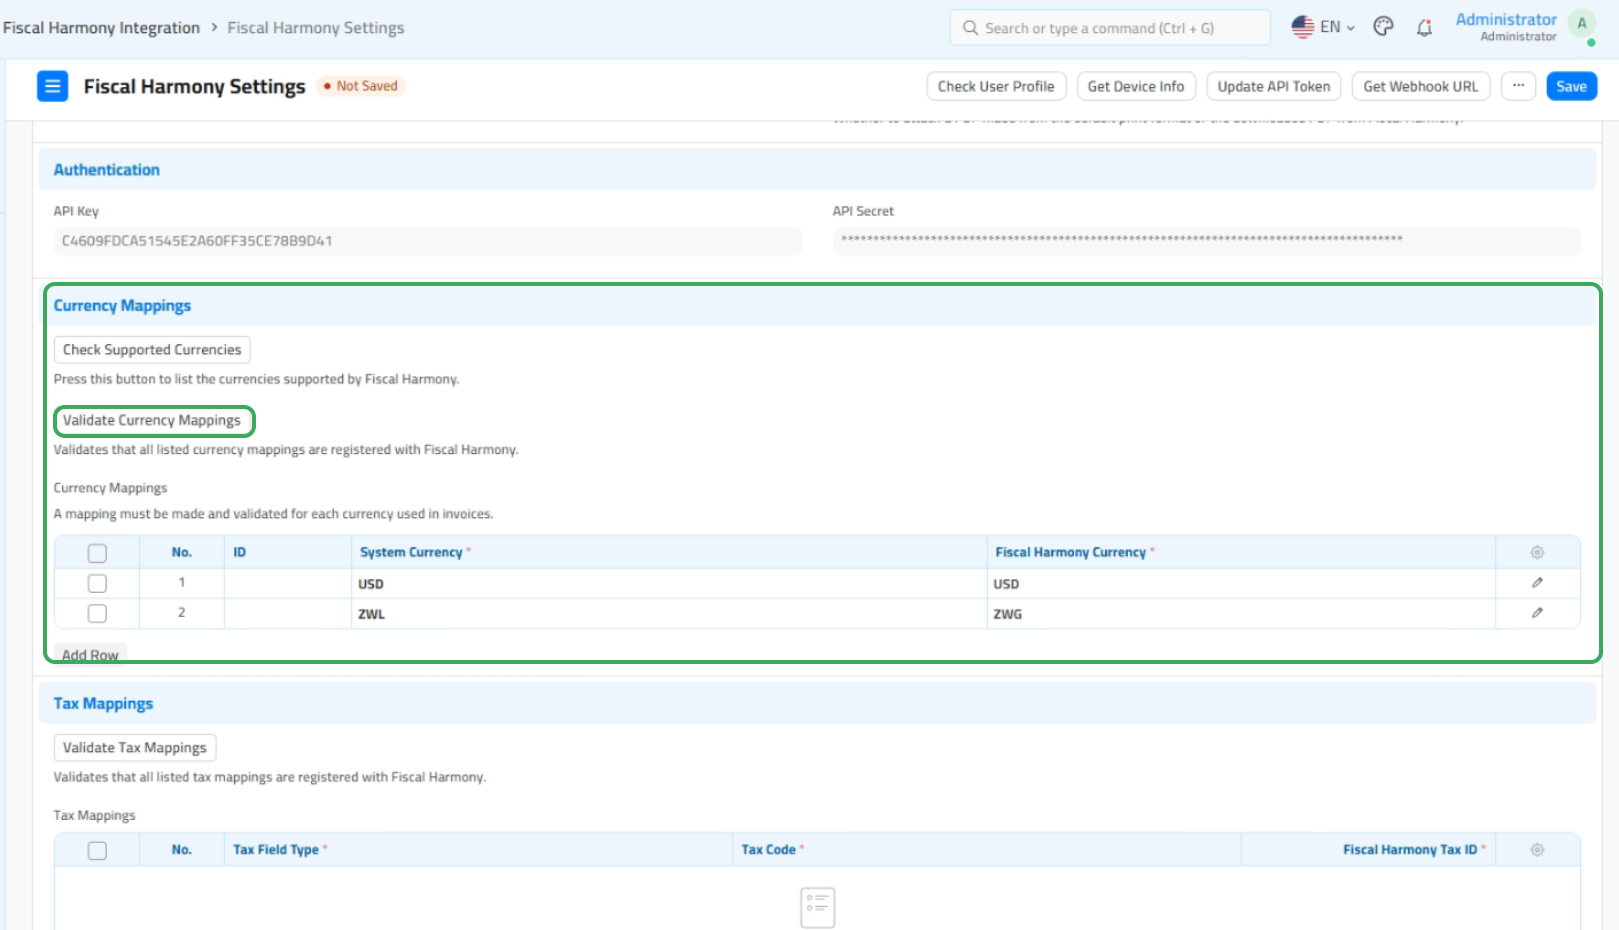1619x930 pixels.
Task: Click the API Key field
Action: 427,241
